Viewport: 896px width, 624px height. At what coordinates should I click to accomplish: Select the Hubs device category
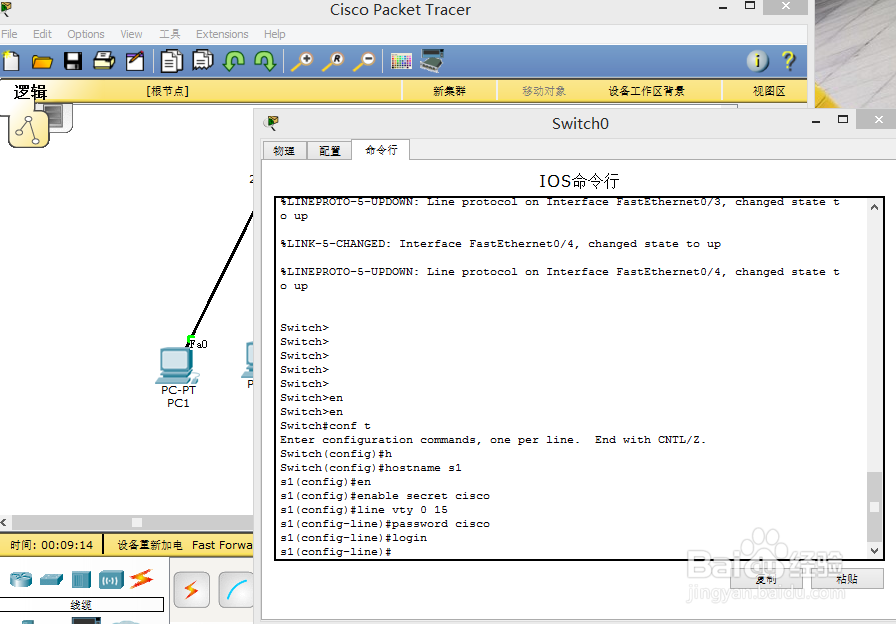pos(81,579)
